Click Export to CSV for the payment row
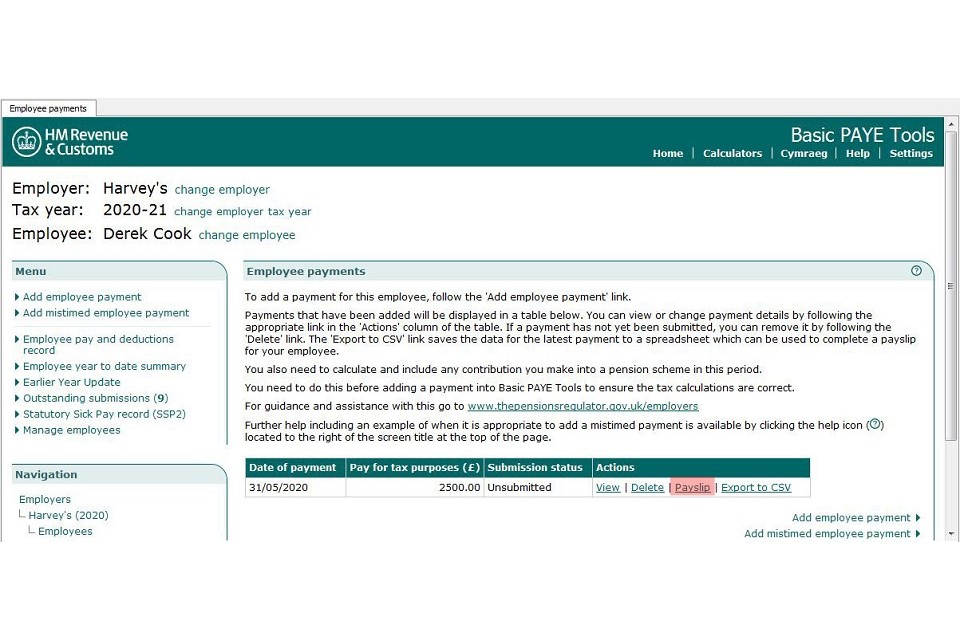Screen dimensions: 960x640 pyautogui.click(x=755, y=487)
